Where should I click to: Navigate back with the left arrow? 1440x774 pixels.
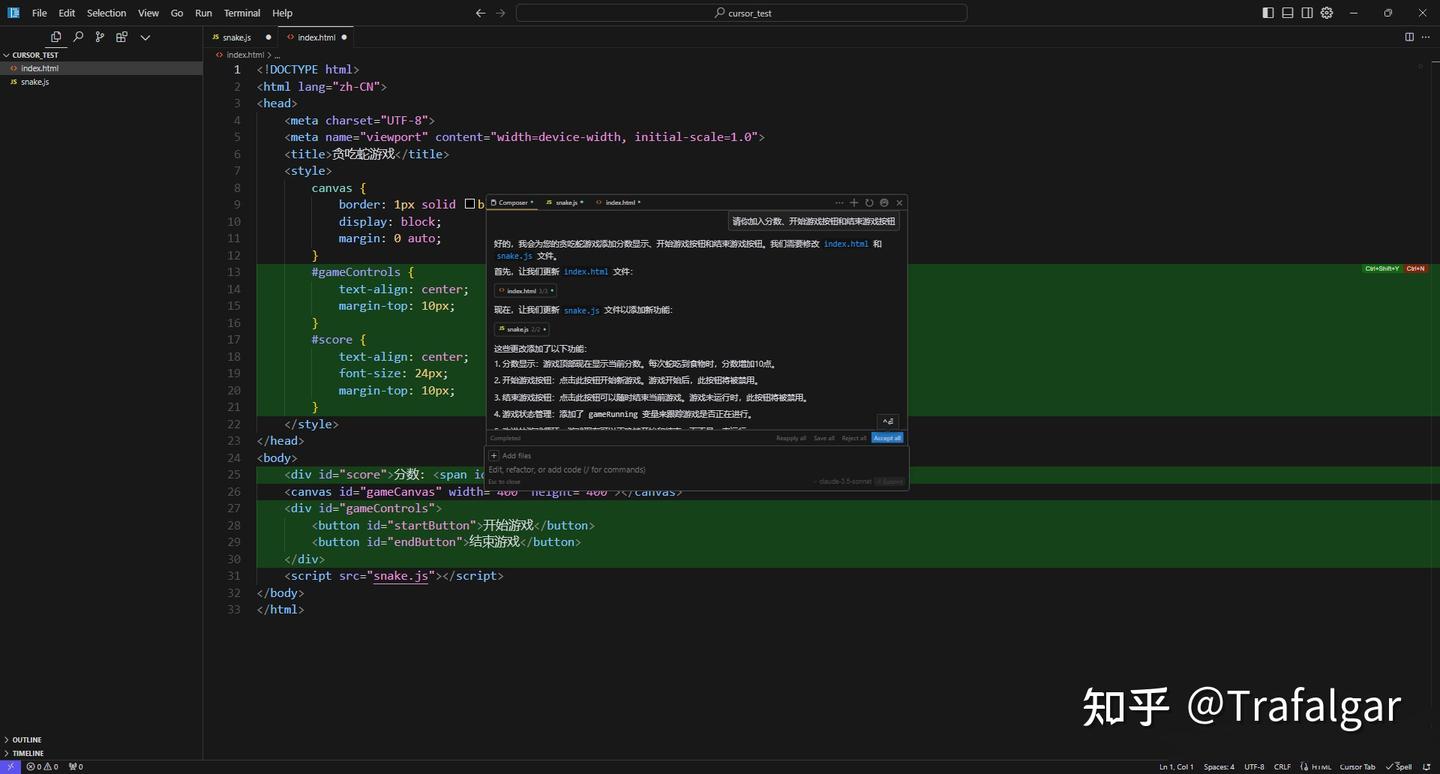pyautogui.click(x=480, y=13)
